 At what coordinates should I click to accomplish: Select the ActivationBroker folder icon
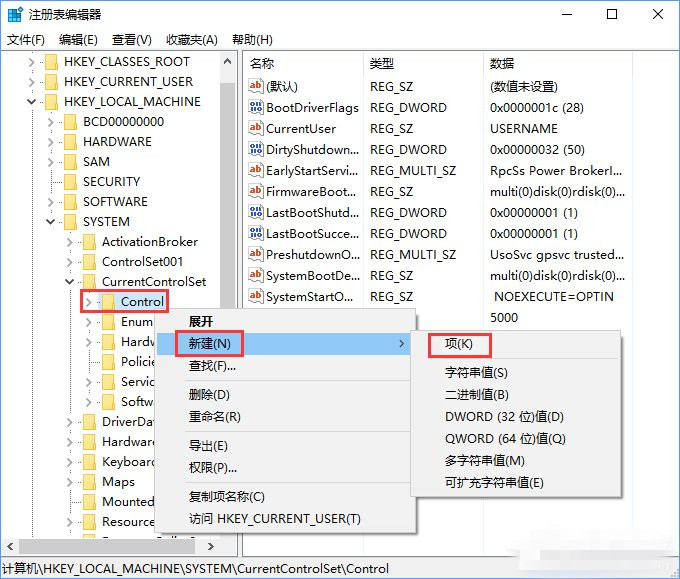pyautogui.click(x=89, y=241)
